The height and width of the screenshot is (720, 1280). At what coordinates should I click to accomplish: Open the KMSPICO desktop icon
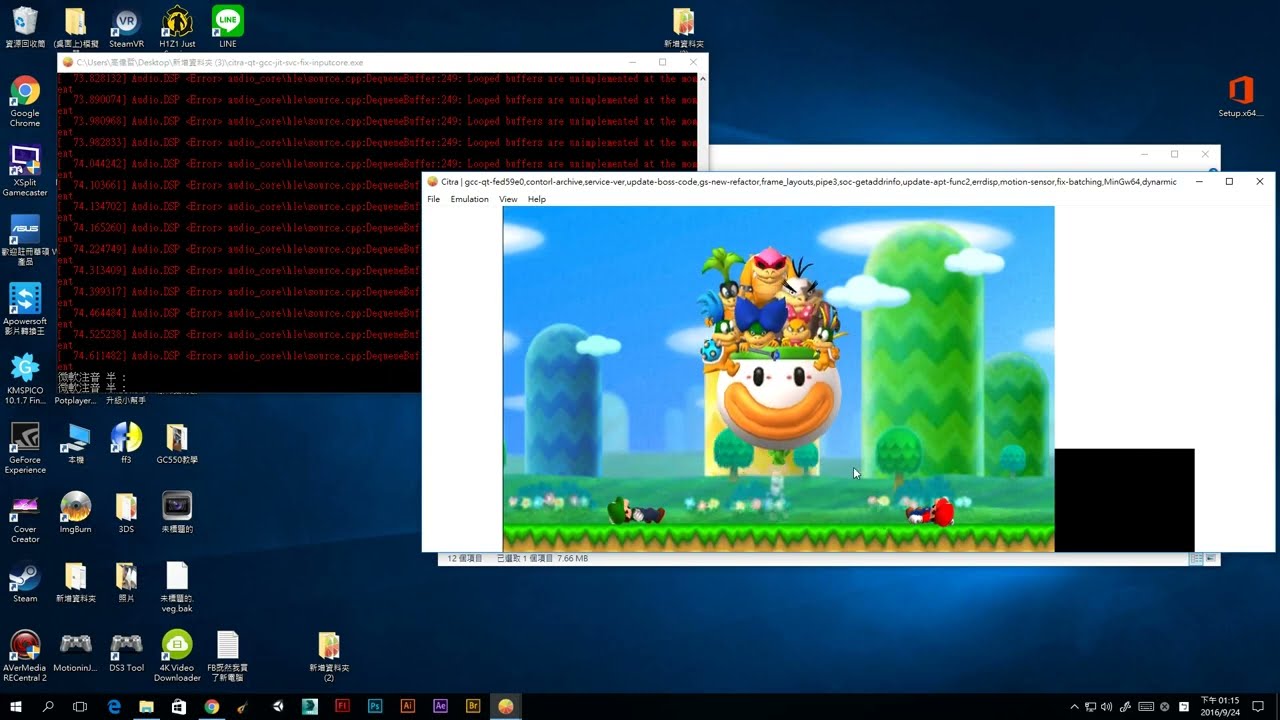(25, 379)
